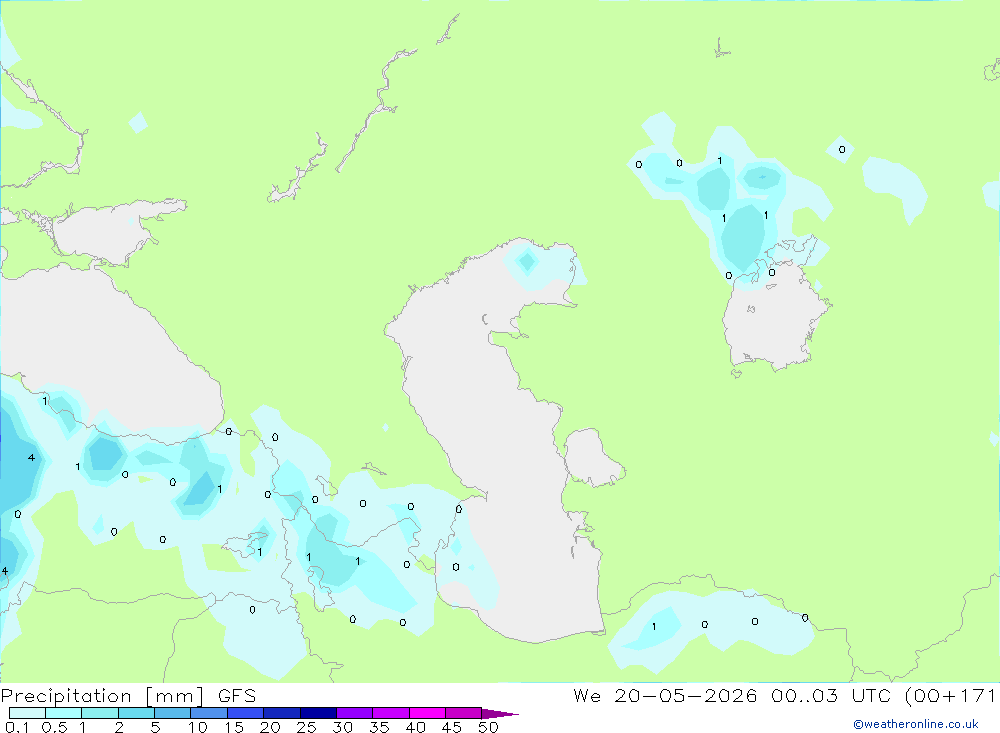Click the purple arrow tip above 50 mm

(500, 713)
